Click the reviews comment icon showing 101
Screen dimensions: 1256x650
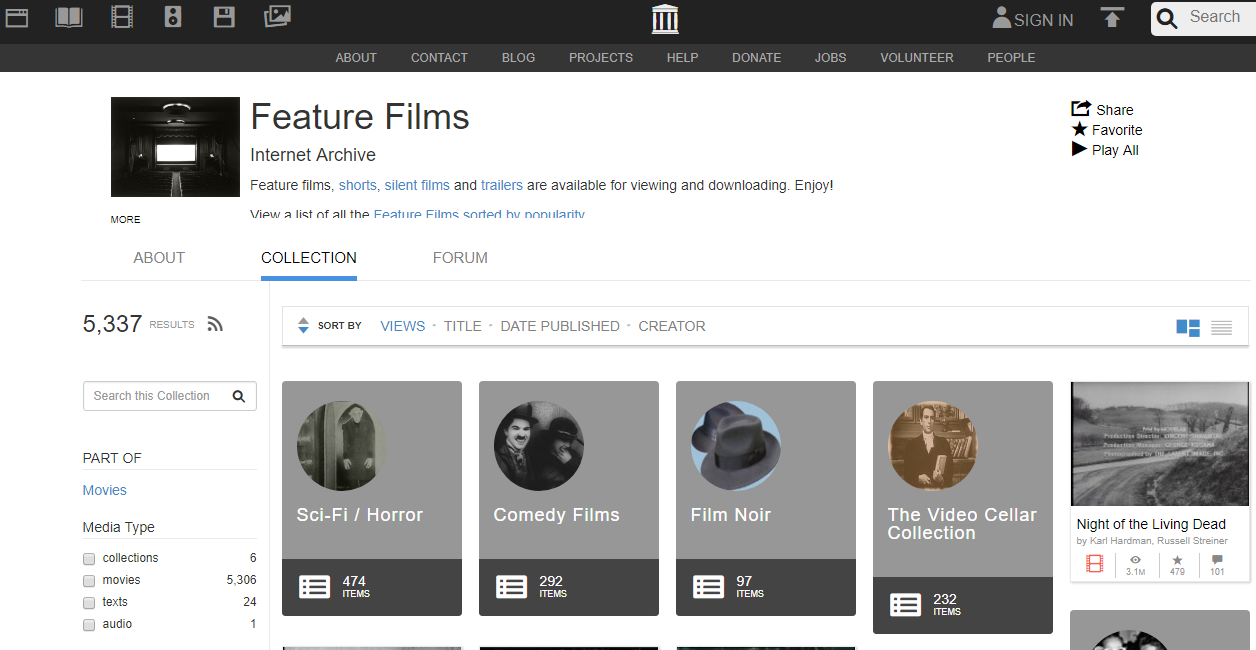[x=1217, y=560]
